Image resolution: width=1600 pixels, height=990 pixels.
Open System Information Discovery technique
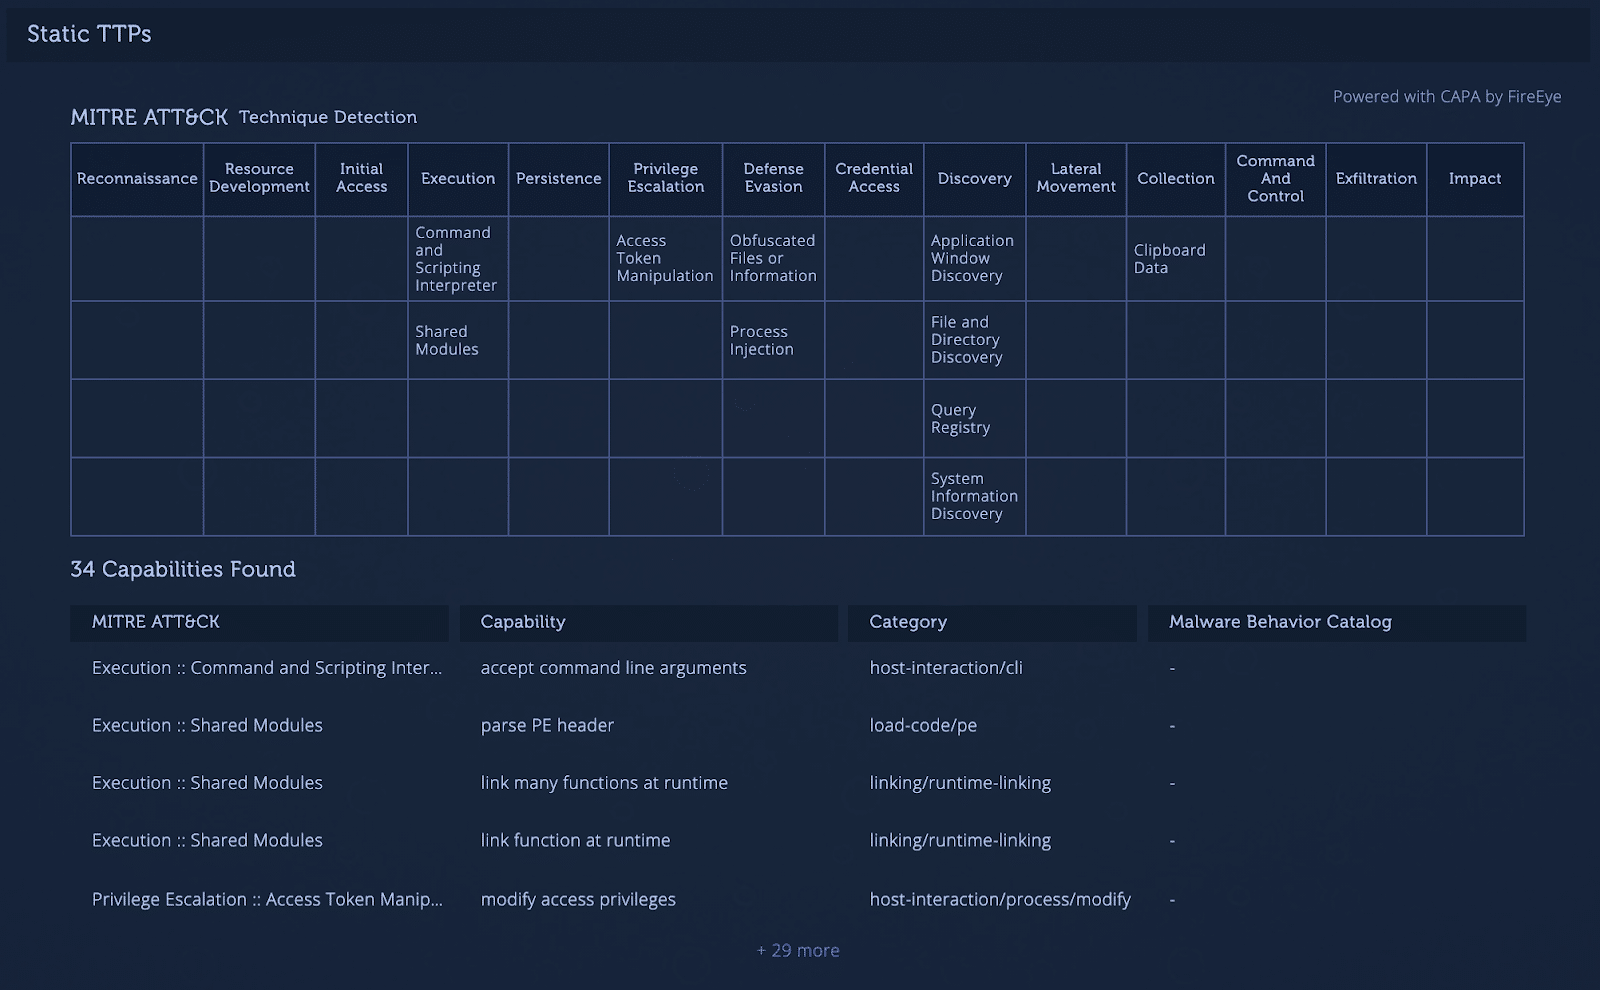[973, 497]
